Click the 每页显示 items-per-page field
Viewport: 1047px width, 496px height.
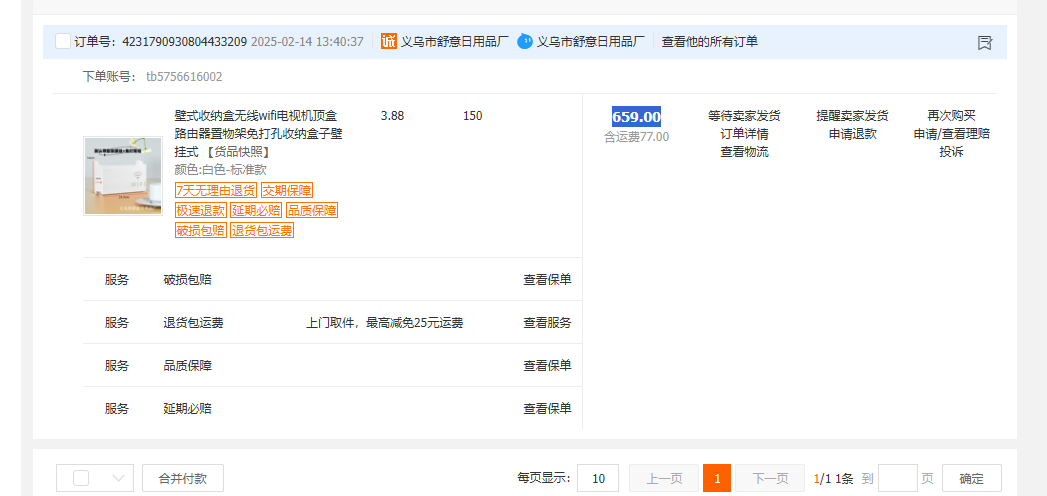[x=597, y=478]
